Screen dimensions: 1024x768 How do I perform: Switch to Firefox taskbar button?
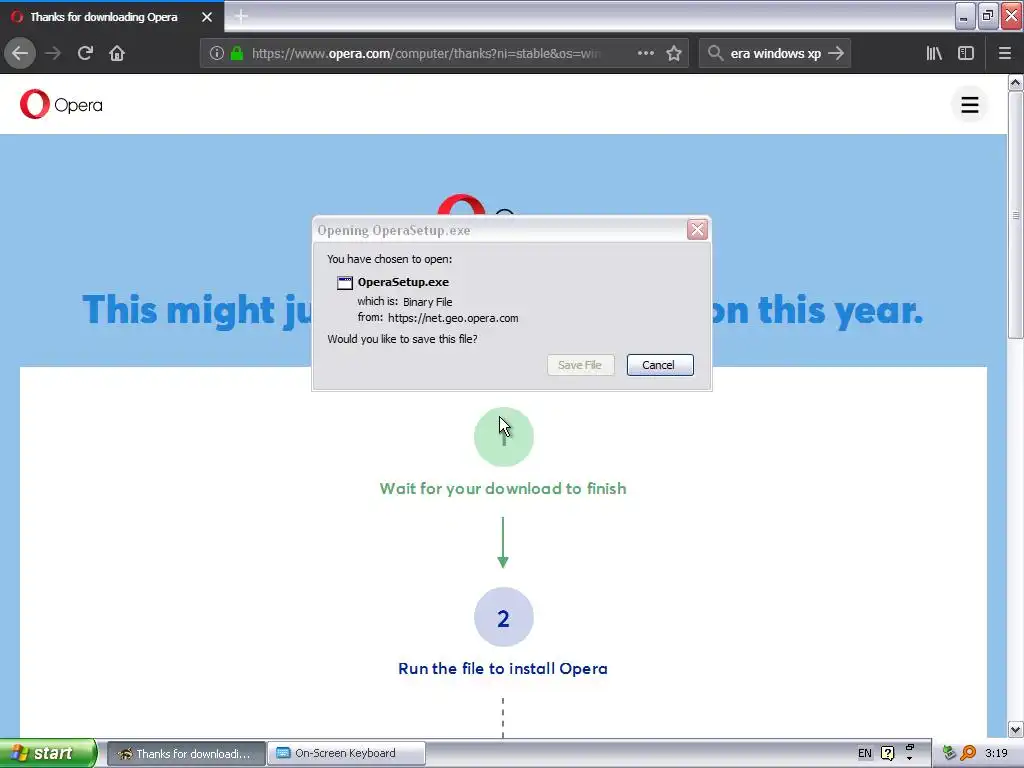tap(186, 754)
